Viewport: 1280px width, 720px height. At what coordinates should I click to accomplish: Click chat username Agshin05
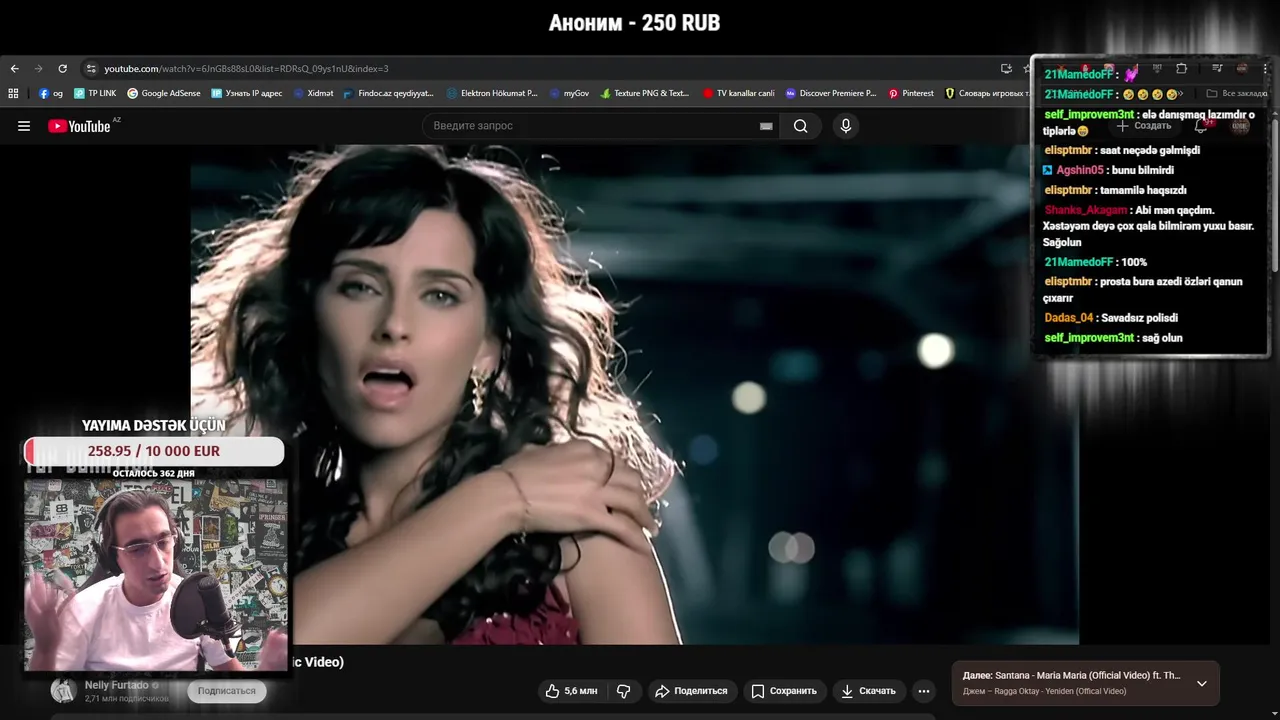pos(1079,170)
